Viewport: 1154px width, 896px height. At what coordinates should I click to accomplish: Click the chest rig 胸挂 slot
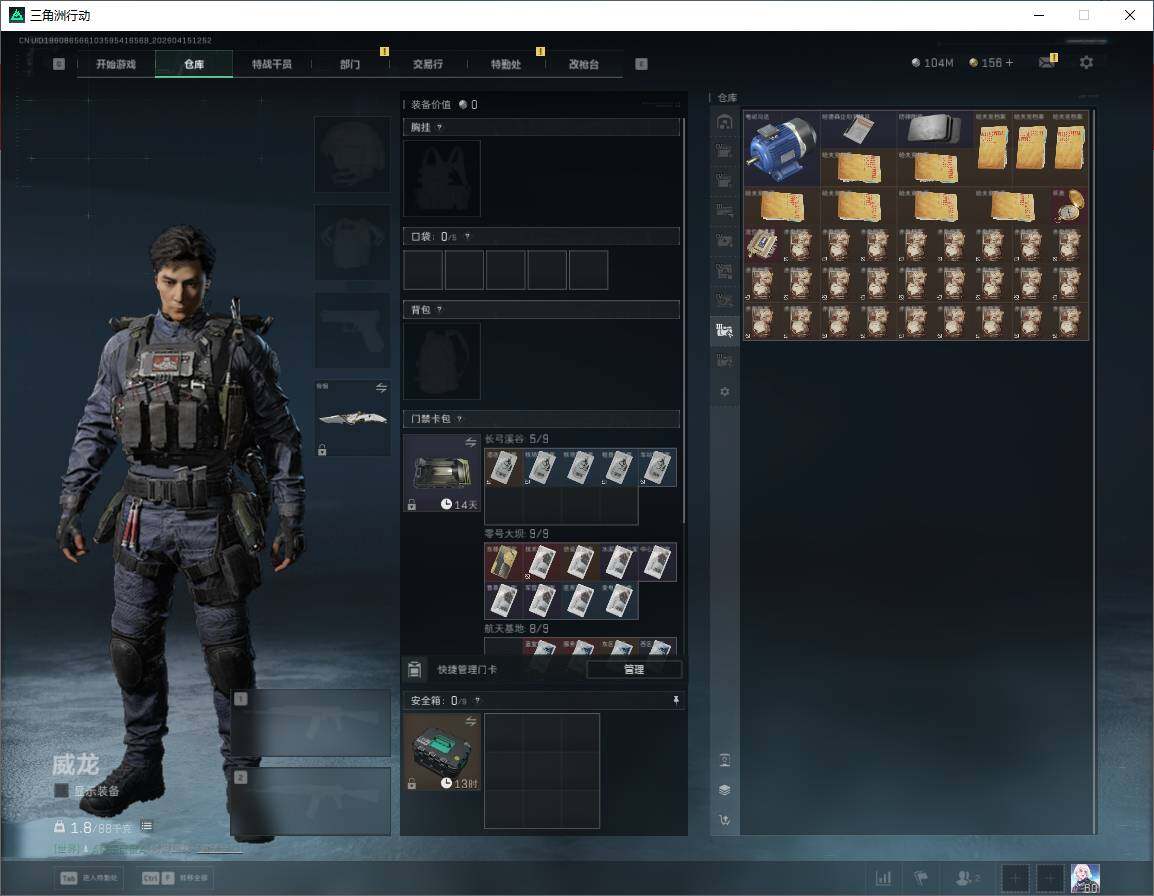click(442, 178)
